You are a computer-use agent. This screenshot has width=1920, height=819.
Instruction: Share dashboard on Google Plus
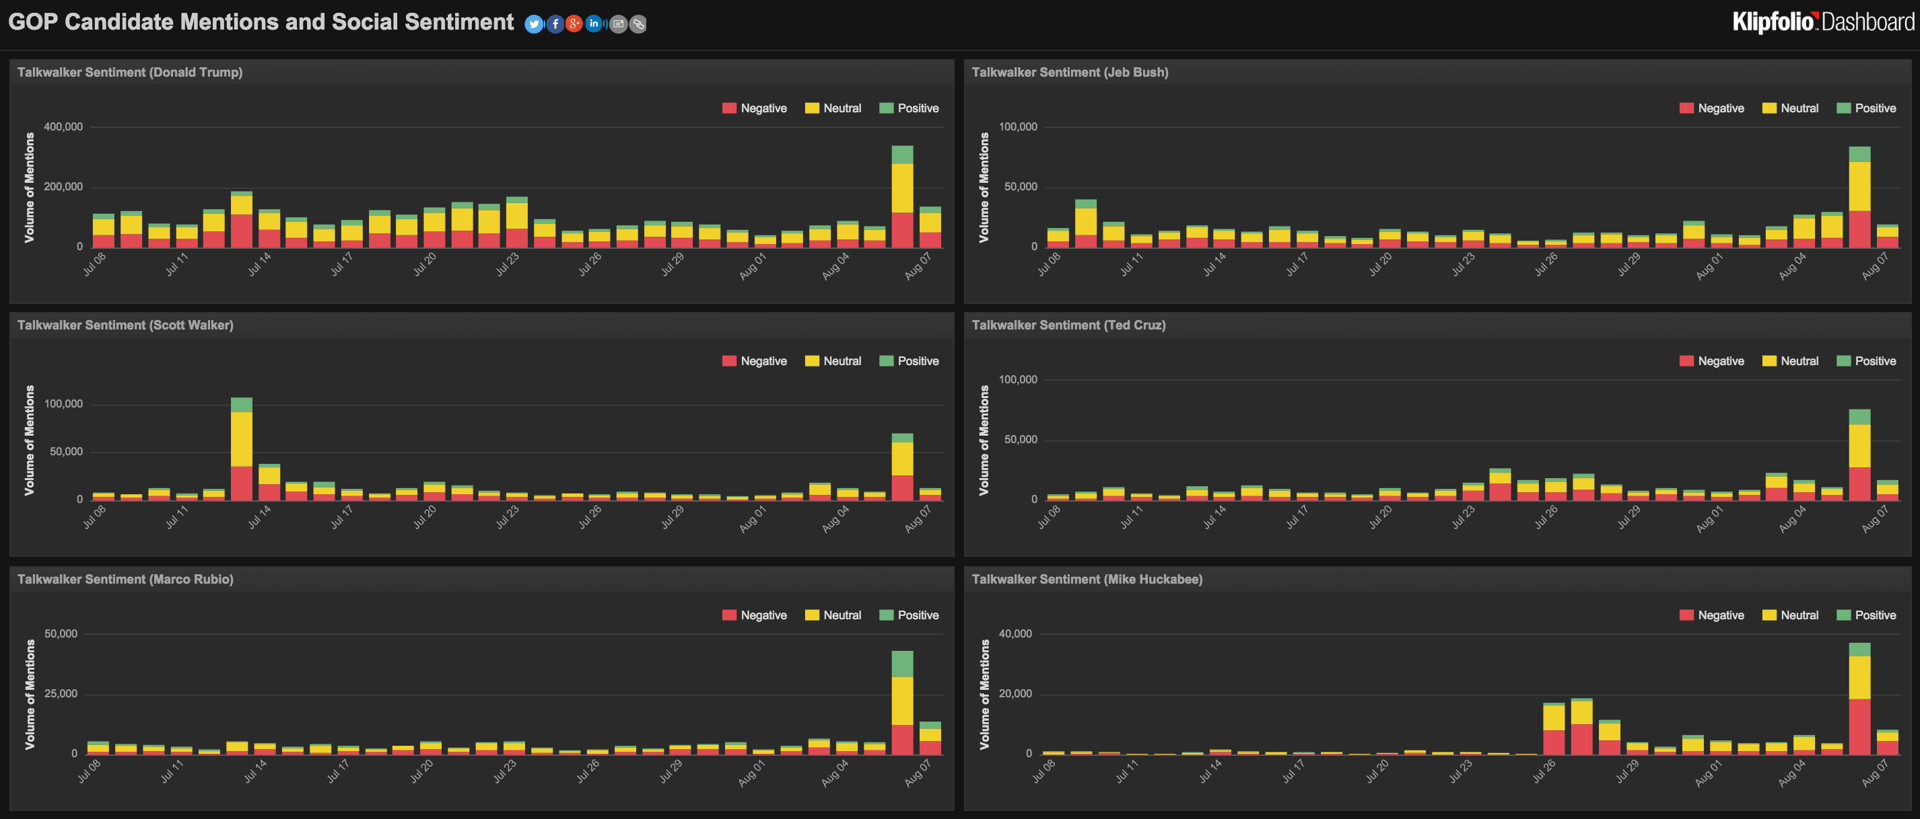pos(574,24)
